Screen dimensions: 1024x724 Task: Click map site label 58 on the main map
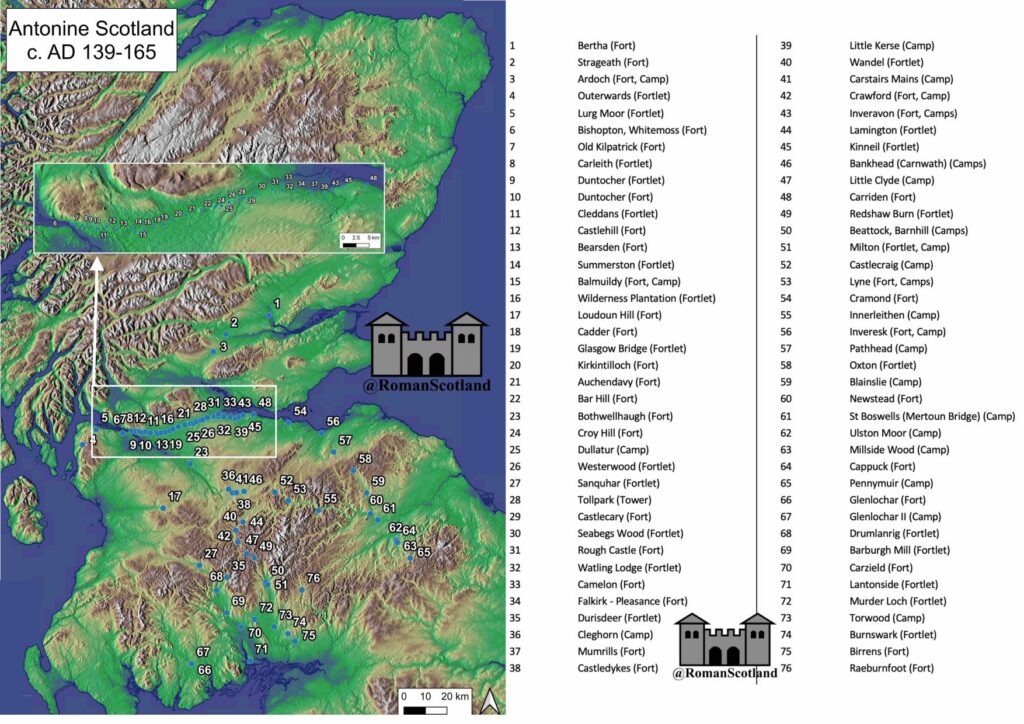pyautogui.click(x=365, y=459)
